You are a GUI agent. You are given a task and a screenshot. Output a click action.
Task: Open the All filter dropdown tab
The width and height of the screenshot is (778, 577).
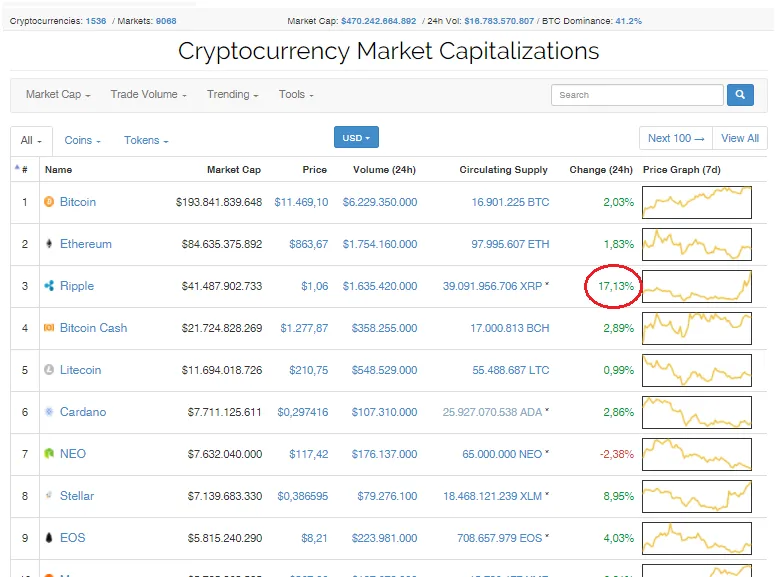click(x=31, y=140)
